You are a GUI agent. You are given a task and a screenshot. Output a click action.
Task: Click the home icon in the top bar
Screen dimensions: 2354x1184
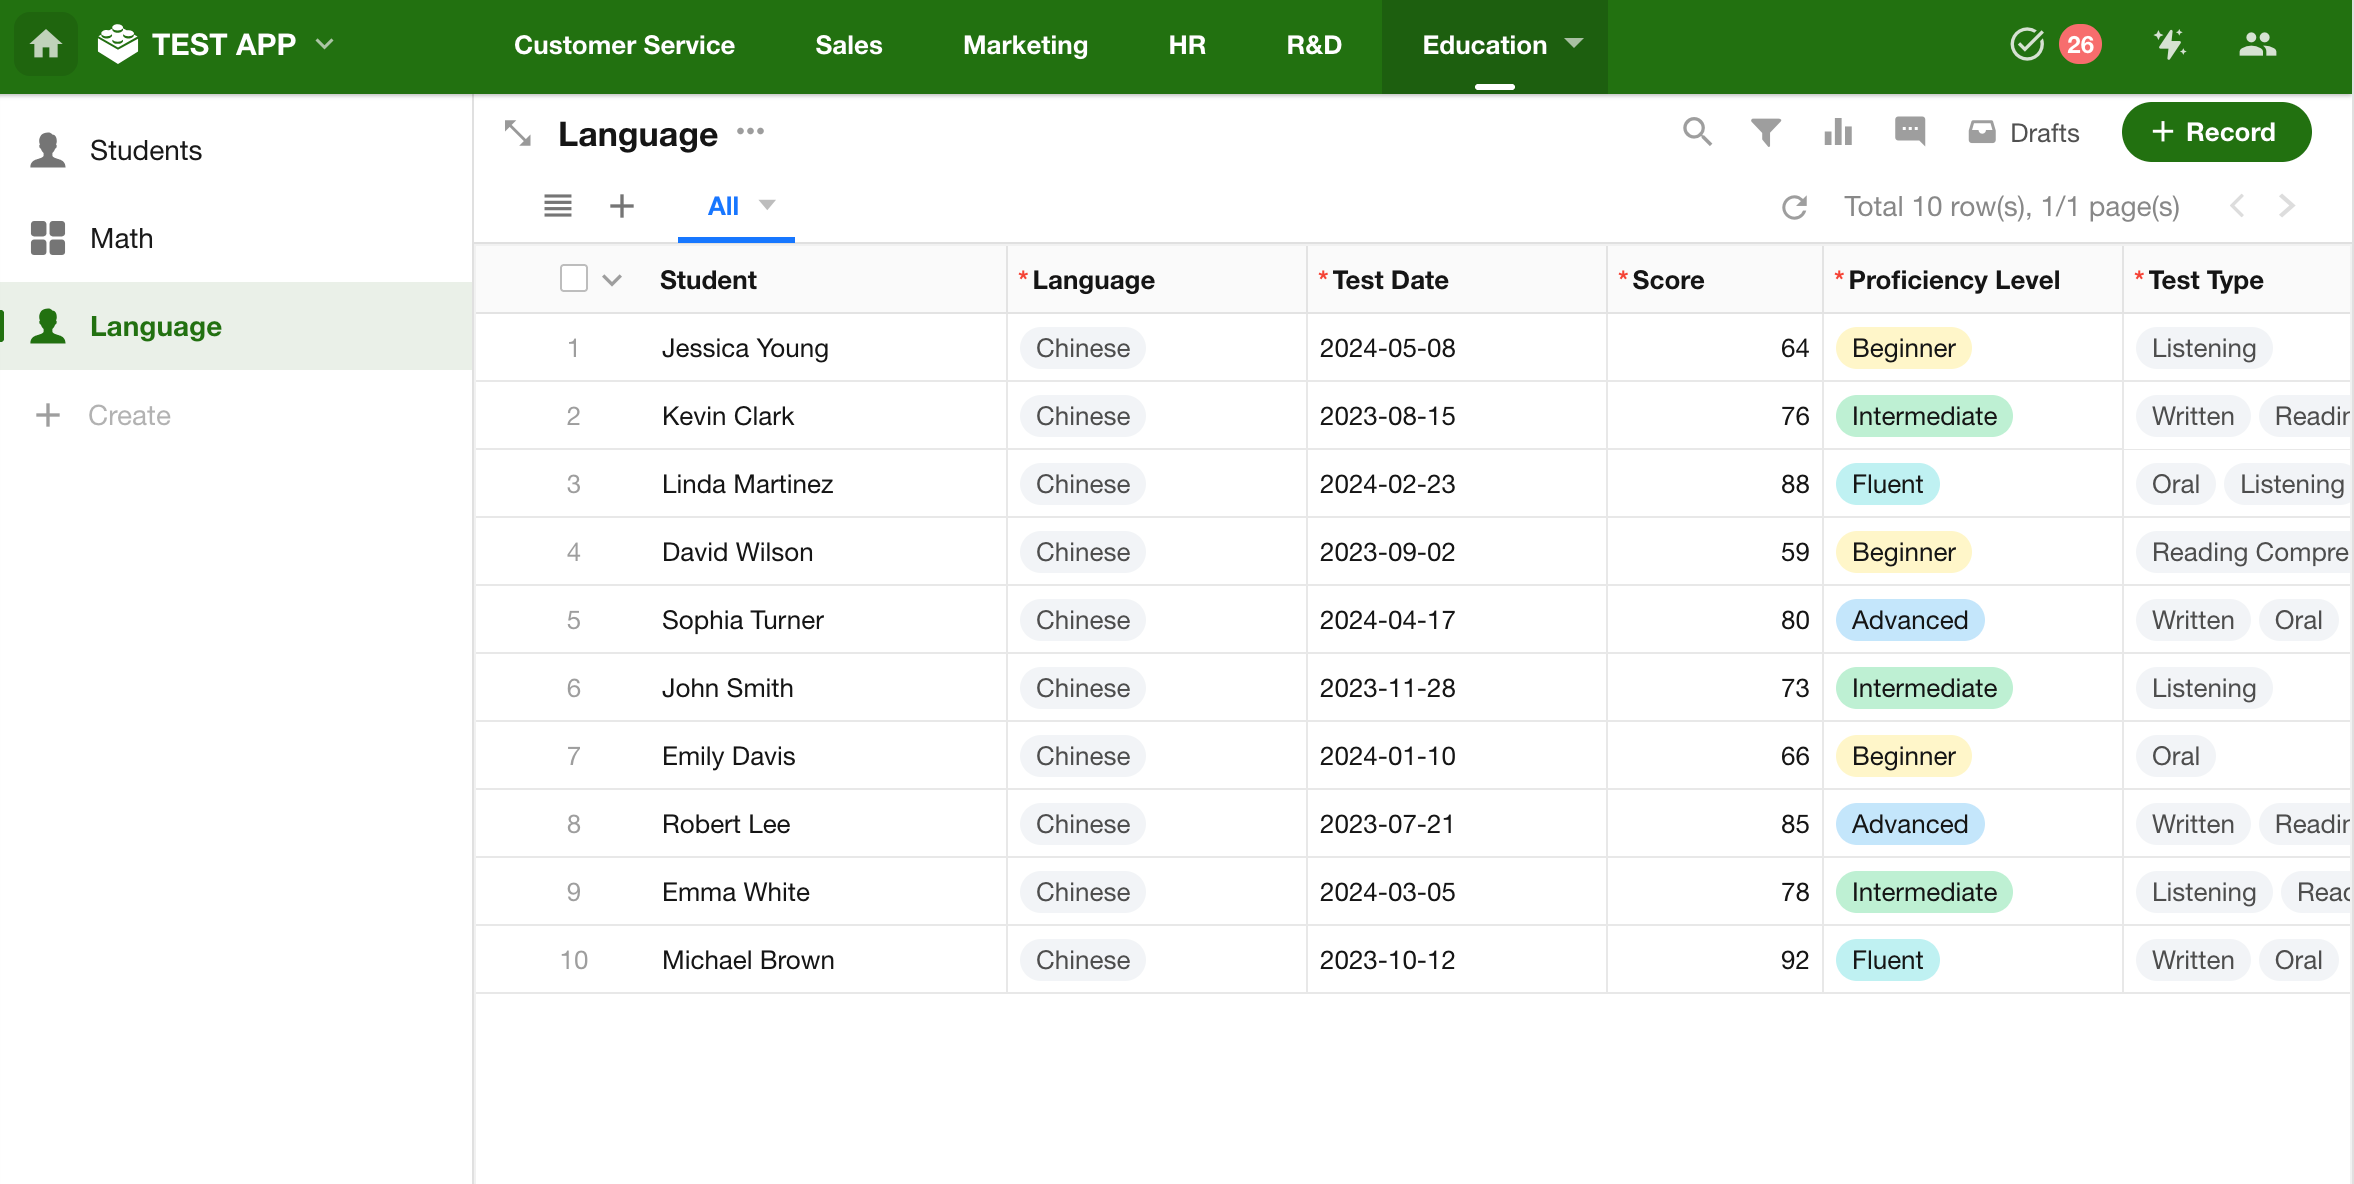pyautogui.click(x=46, y=45)
